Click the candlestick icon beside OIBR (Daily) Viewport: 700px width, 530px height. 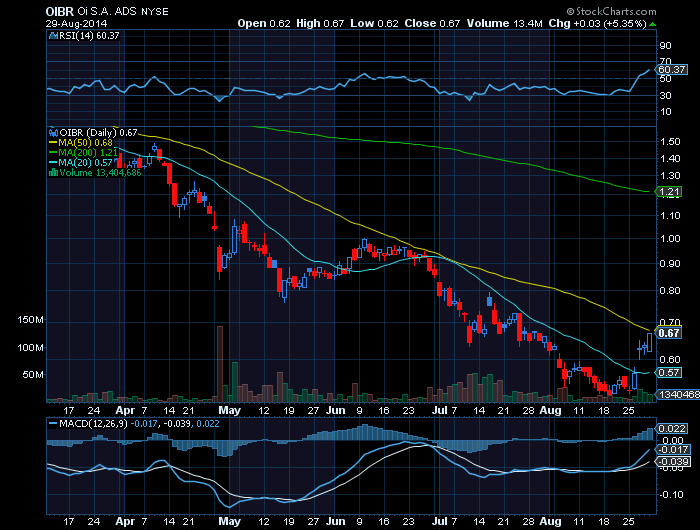[x=54, y=133]
